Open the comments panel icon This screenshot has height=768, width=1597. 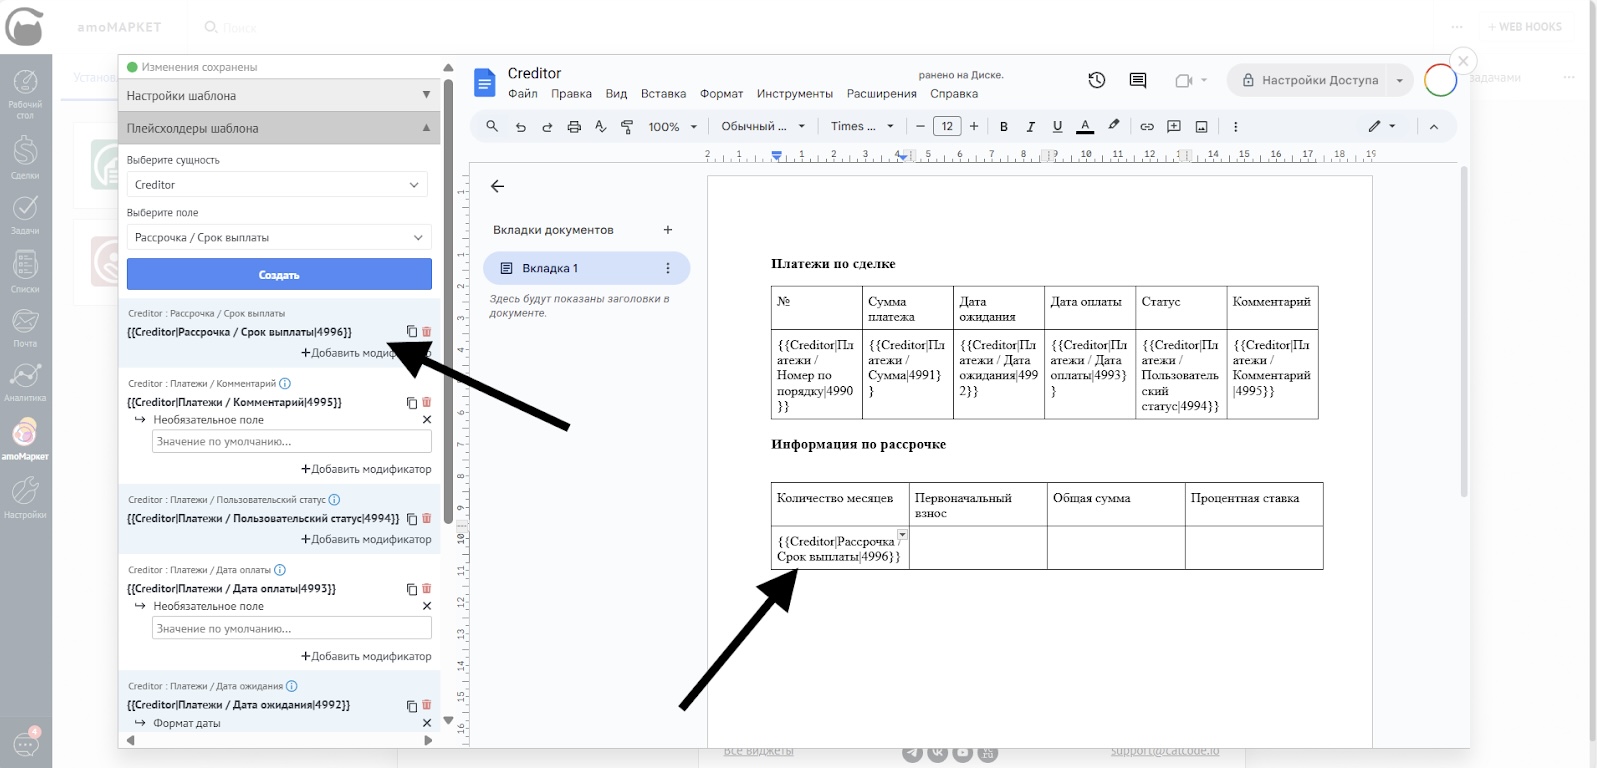coord(1138,80)
